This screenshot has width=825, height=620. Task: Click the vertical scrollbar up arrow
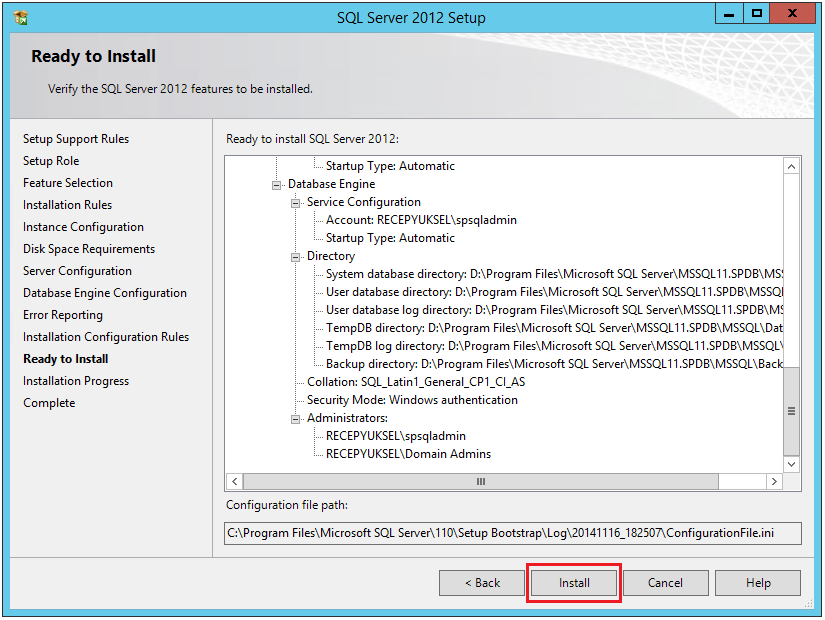tap(791, 167)
